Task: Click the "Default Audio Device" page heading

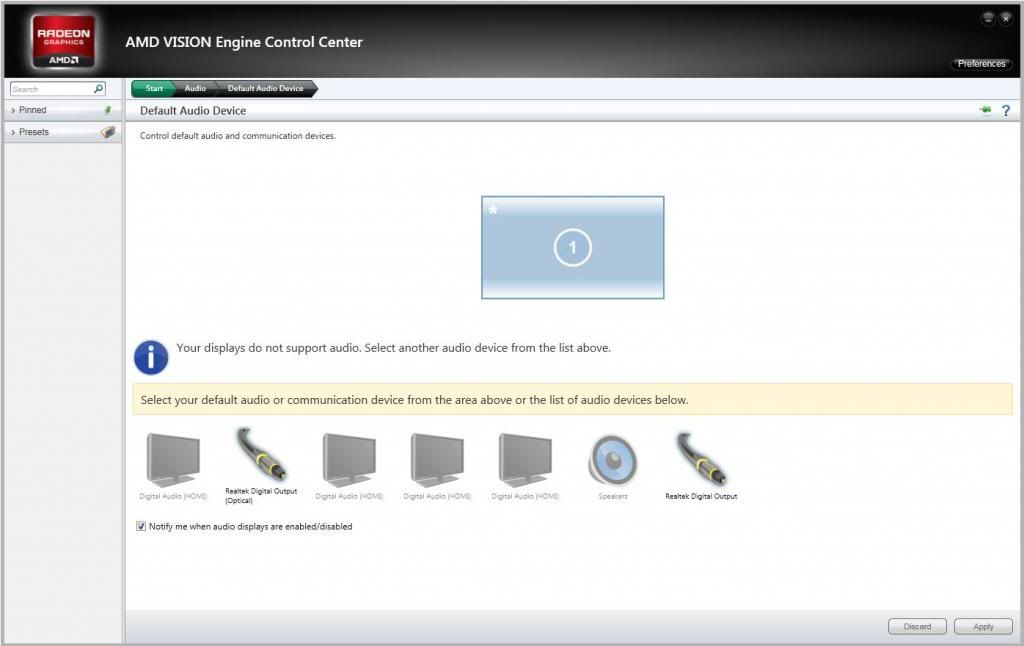Action: (193, 111)
